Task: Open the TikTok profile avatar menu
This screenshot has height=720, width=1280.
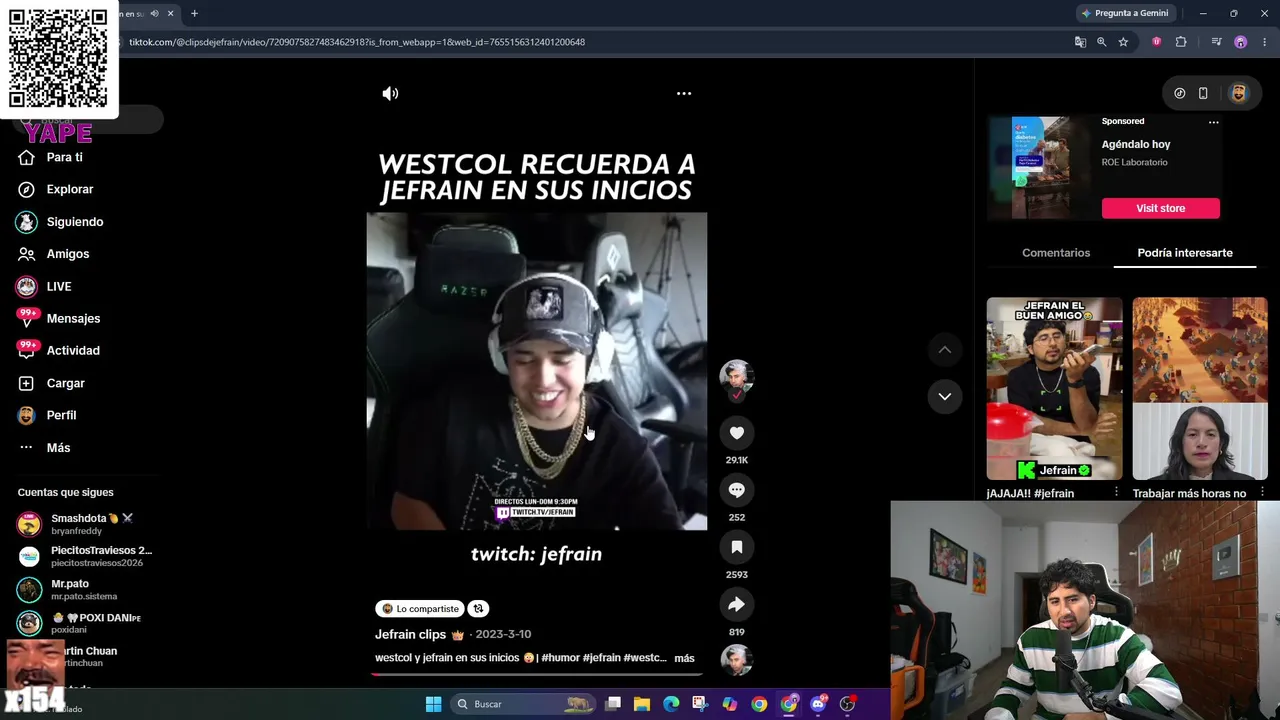Action: (1238, 93)
